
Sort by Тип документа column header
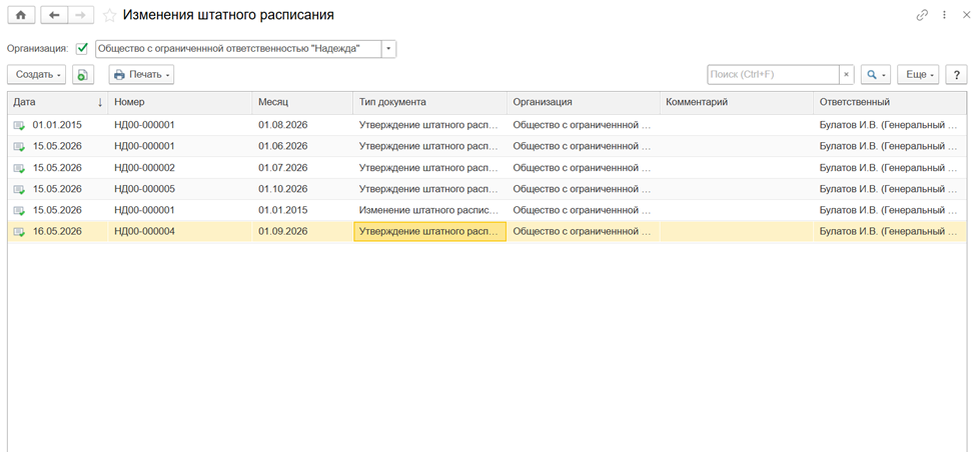point(430,103)
